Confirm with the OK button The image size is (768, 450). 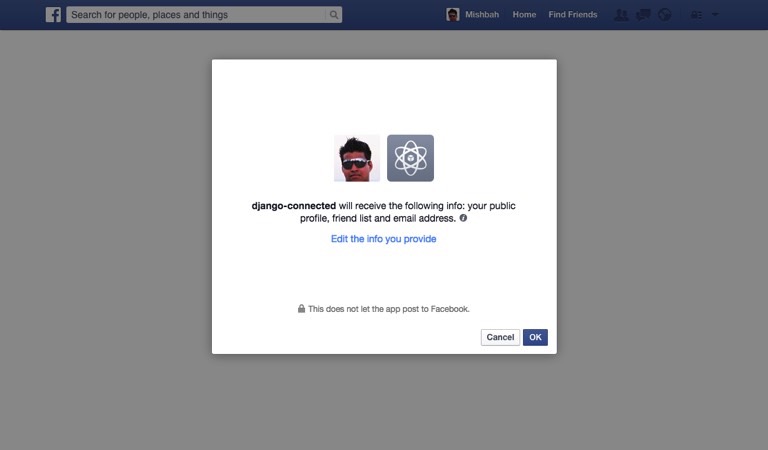(535, 337)
